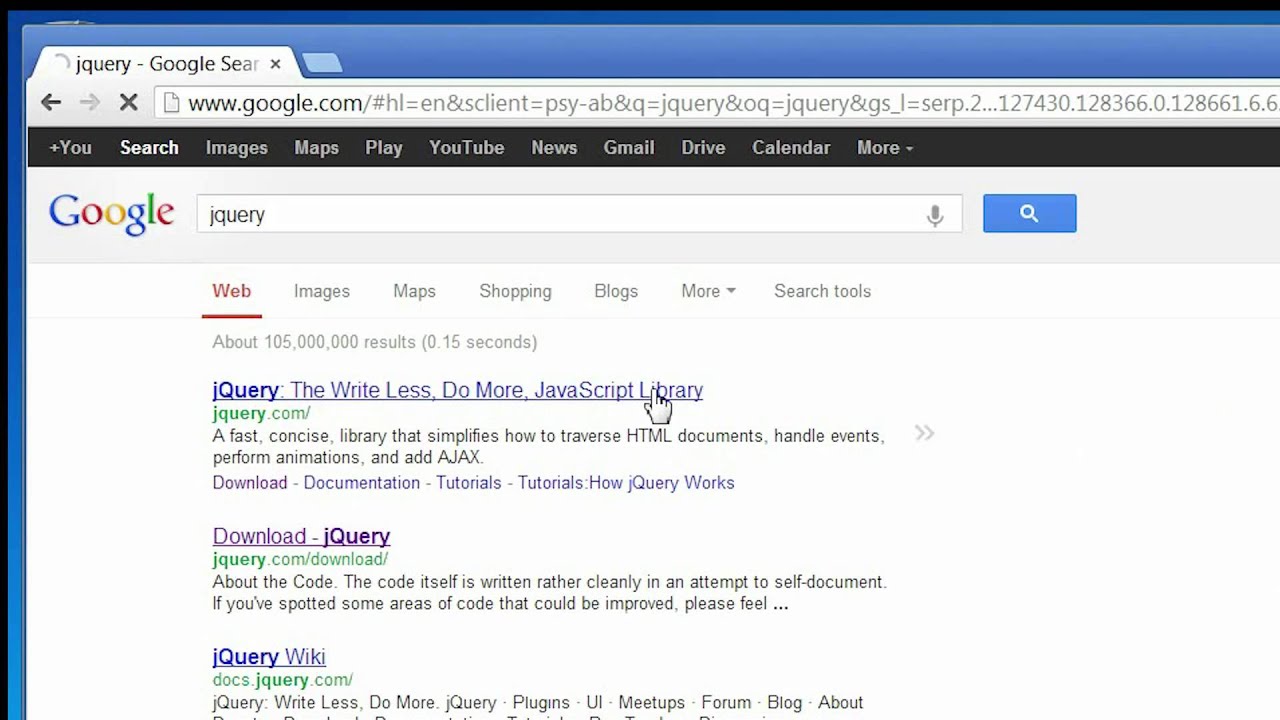This screenshot has width=1280, height=720.
Task: Click the Google logo
Action: coord(111,214)
